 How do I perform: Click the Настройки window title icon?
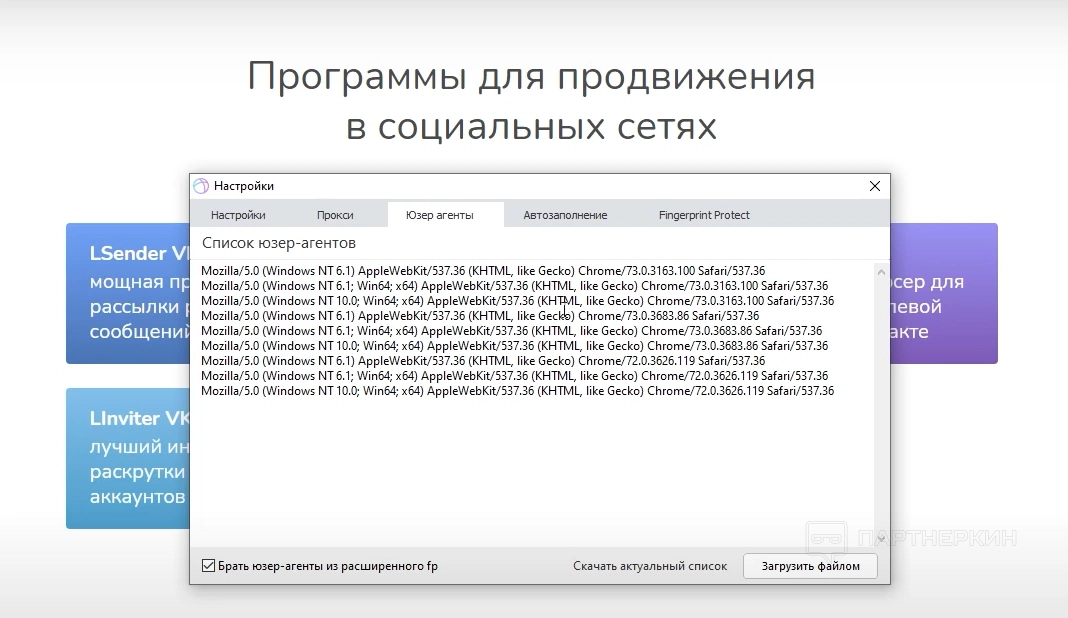pos(201,186)
